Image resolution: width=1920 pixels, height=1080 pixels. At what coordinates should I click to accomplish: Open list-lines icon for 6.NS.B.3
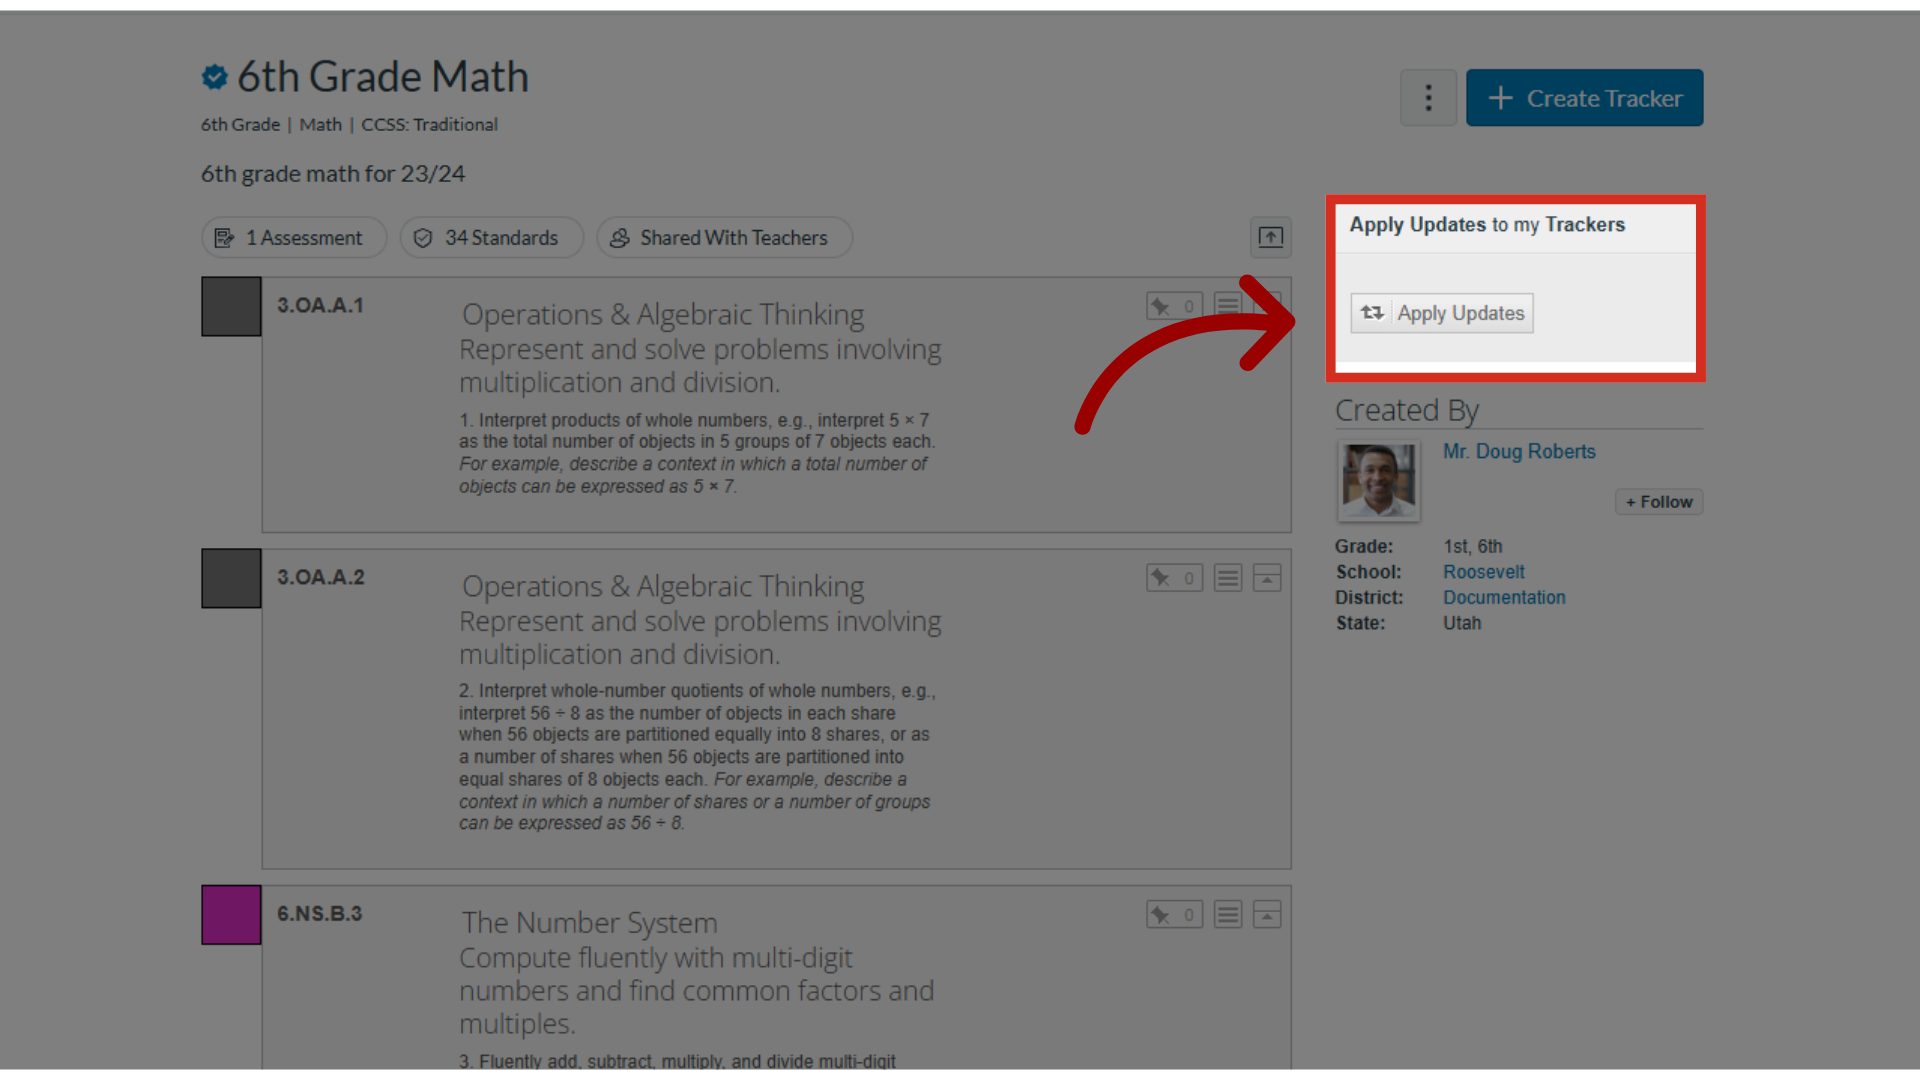(x=1228, y=915)
